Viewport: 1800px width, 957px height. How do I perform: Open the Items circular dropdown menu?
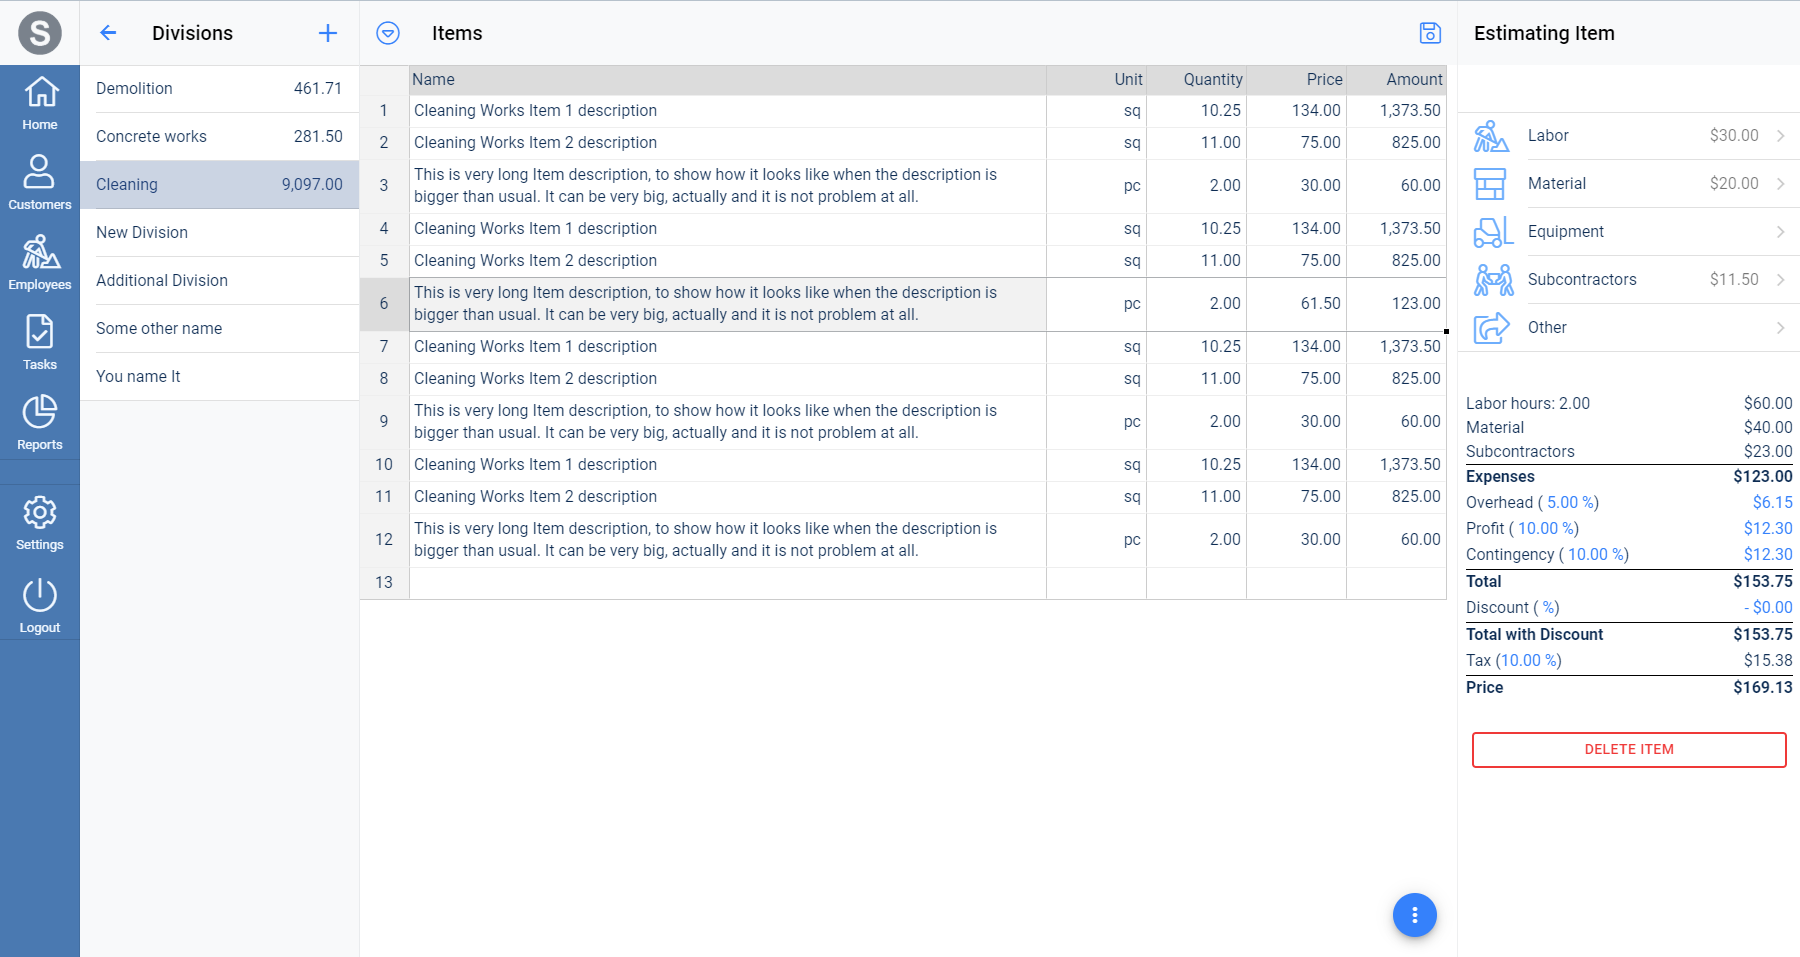coord(388,33)
